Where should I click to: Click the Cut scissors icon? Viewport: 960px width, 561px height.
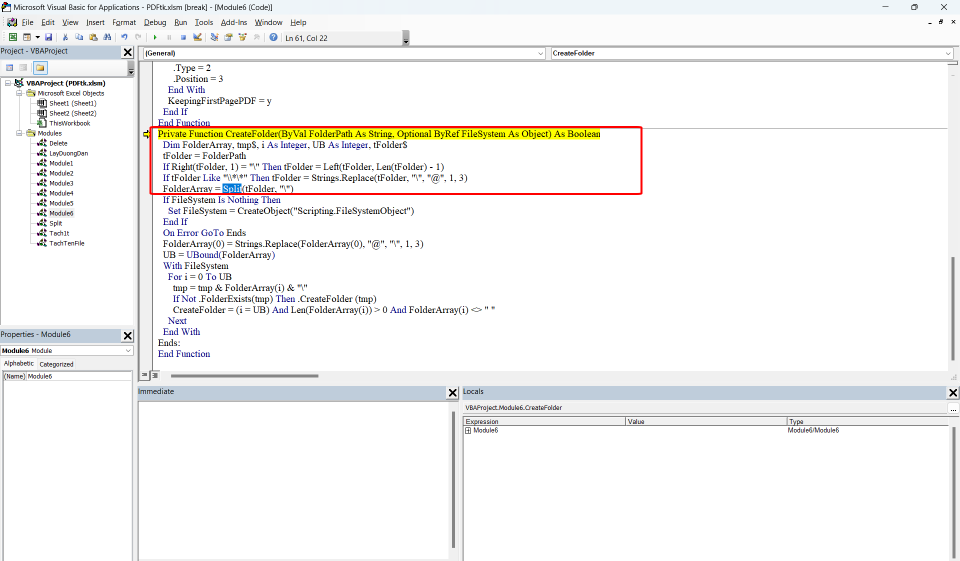tap(66, 37)
